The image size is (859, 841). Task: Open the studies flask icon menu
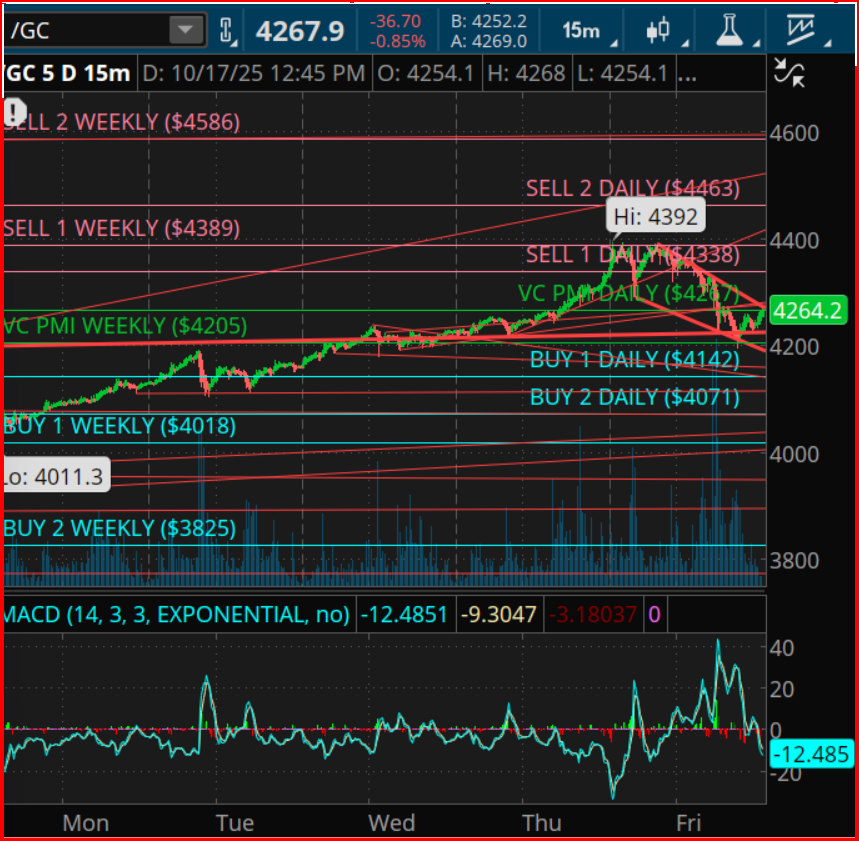733,30
